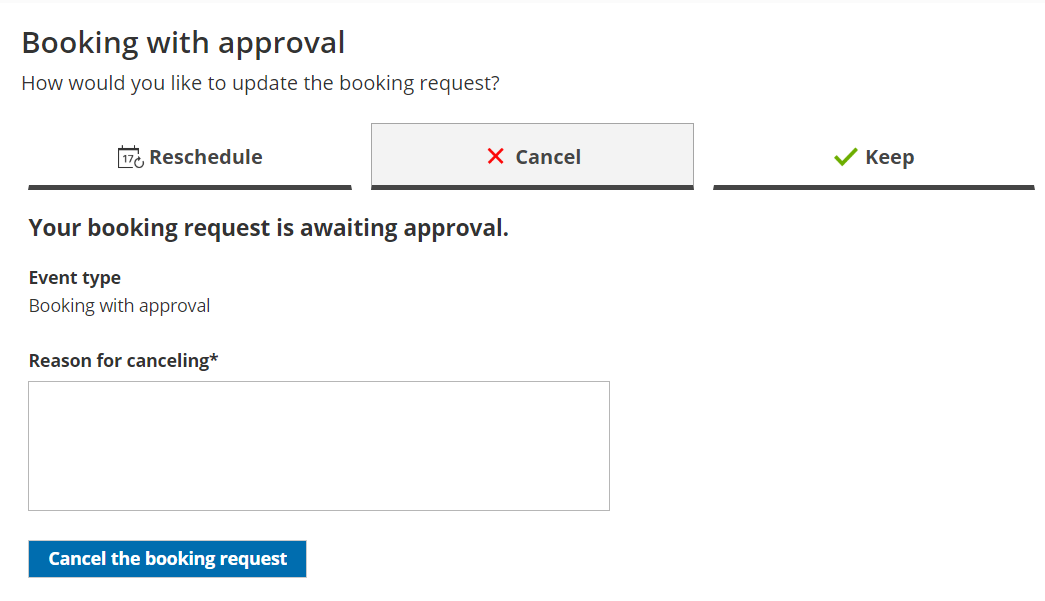Click the dark underline bar beneath Keep

click(x=873, y=187)
